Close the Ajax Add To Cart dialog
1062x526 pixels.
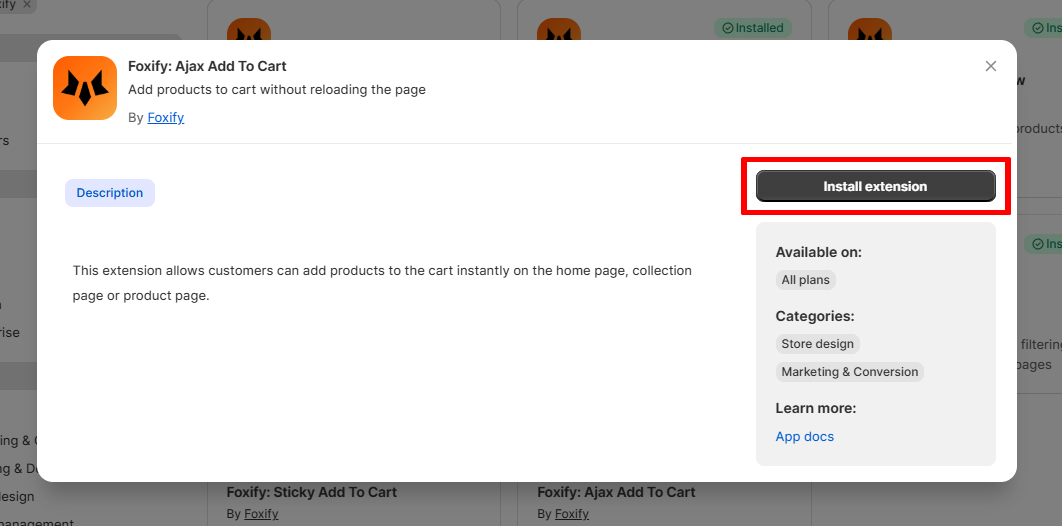pyautogui.click(x=990, y=66)
